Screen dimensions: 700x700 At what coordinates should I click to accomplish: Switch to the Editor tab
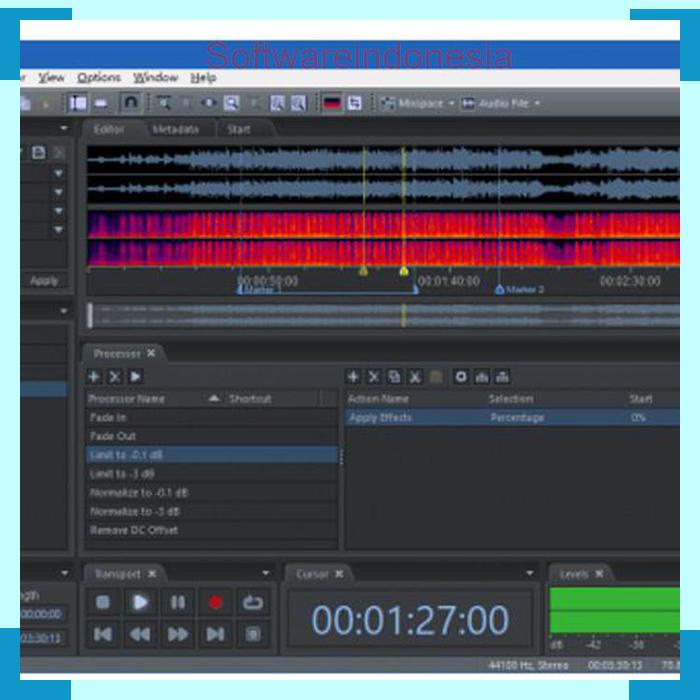109,129
